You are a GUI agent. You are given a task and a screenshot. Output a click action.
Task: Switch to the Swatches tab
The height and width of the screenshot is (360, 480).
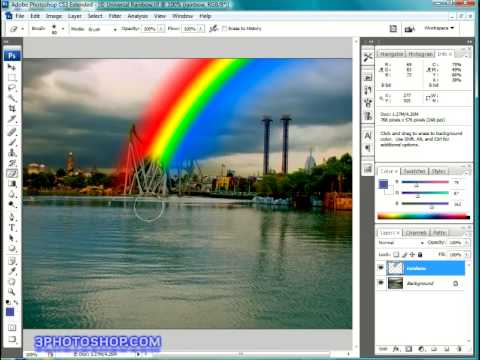point(414,171)
